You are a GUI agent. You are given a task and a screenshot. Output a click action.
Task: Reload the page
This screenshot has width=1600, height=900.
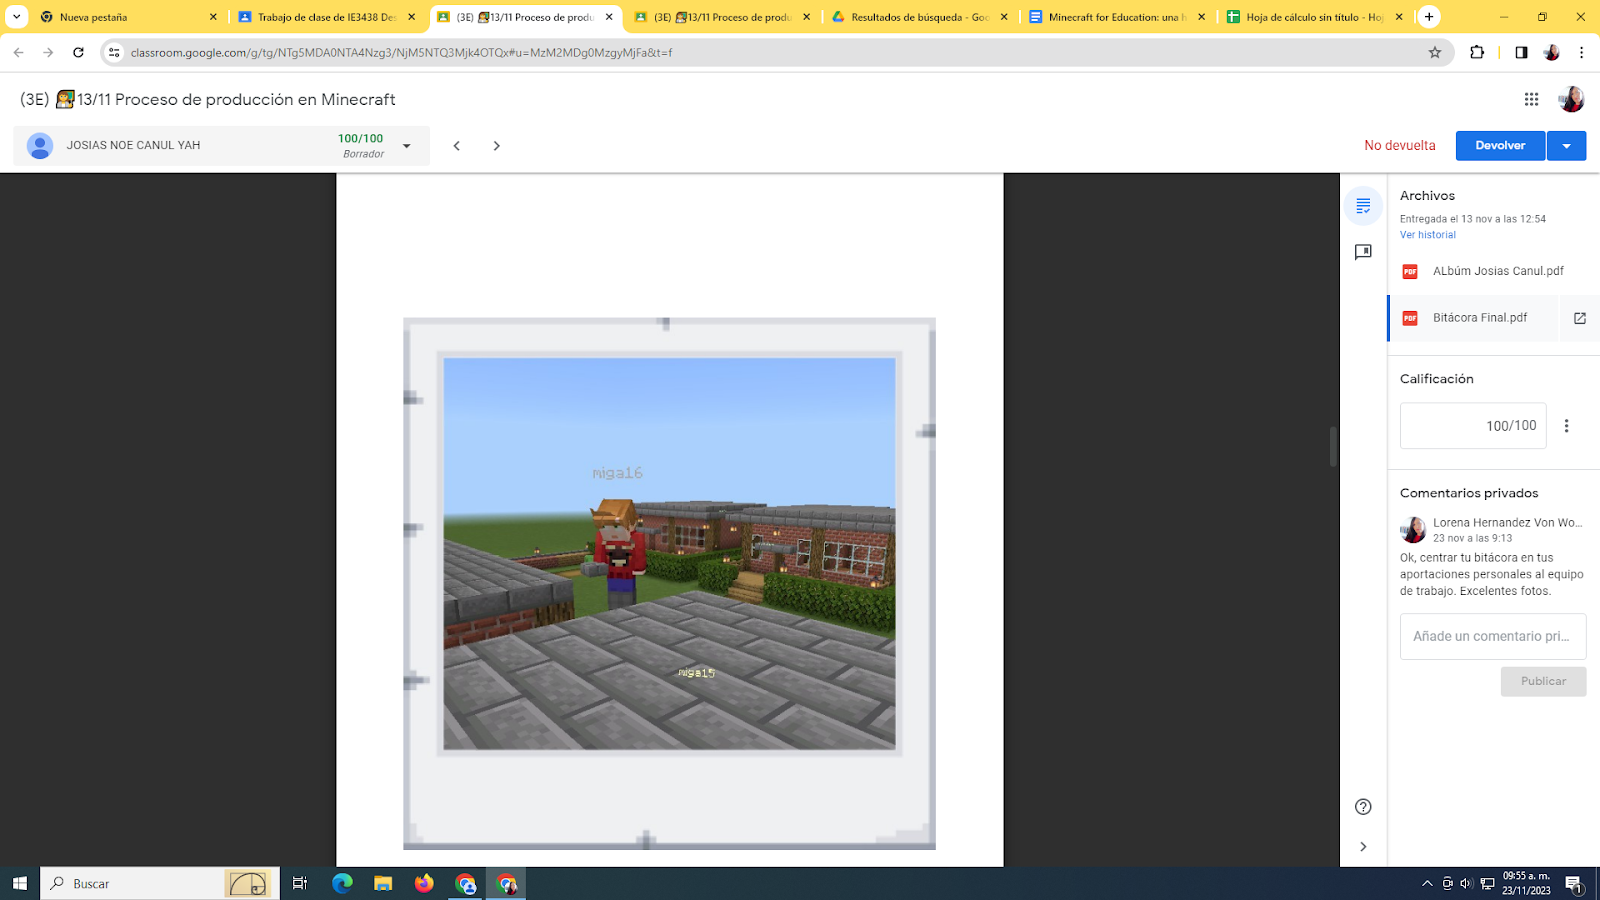(x=78, y=53)
